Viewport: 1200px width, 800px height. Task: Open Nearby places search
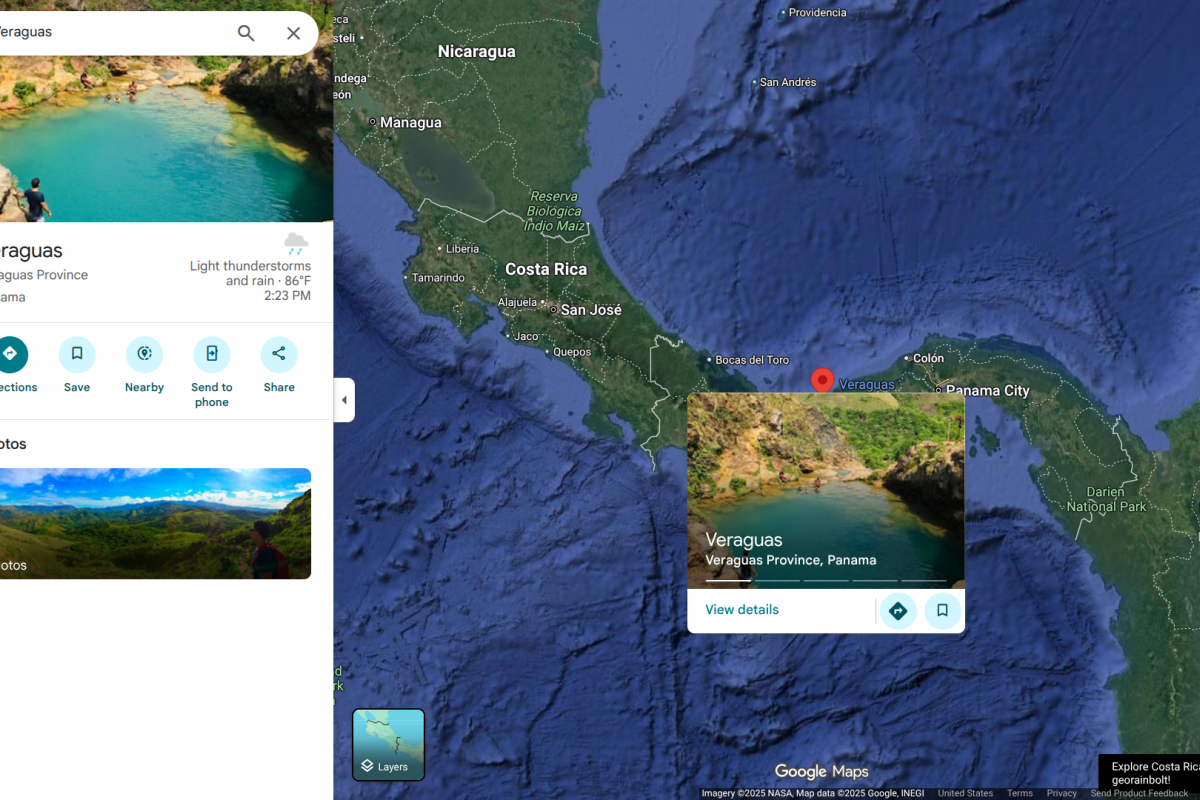point(144,354)
